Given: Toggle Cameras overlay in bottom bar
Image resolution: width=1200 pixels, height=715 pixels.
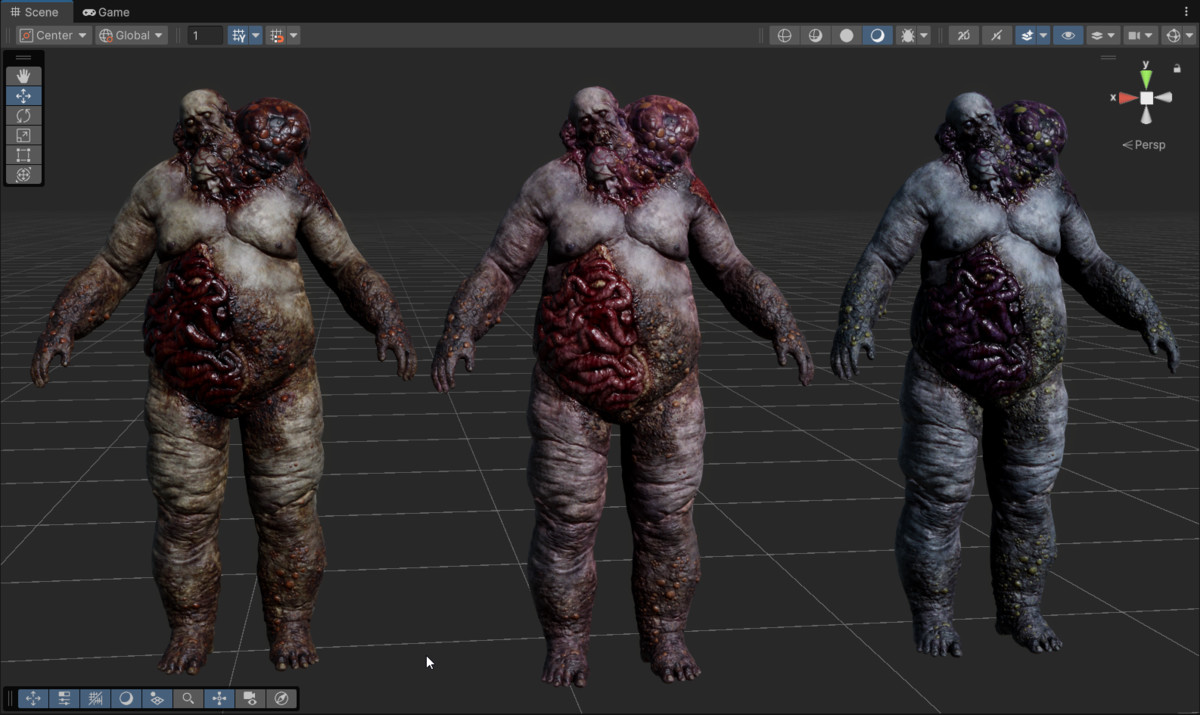Looking at the screenshot, I should 250,699.
